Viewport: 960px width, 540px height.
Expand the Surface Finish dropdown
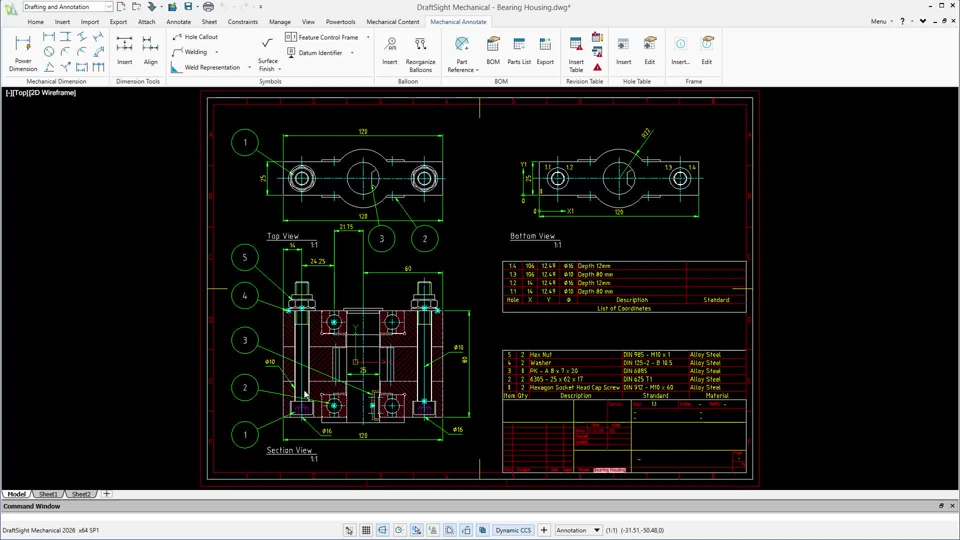279,69
